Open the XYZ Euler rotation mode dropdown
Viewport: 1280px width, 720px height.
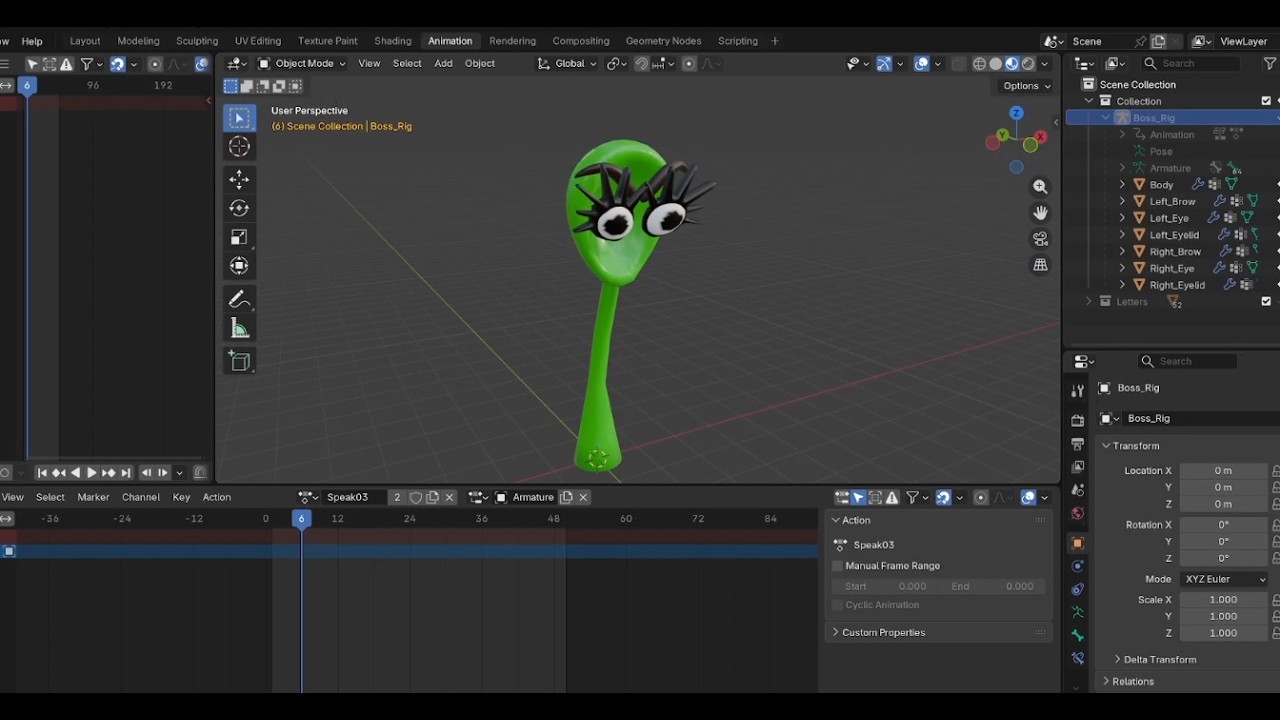[1225, 579]
